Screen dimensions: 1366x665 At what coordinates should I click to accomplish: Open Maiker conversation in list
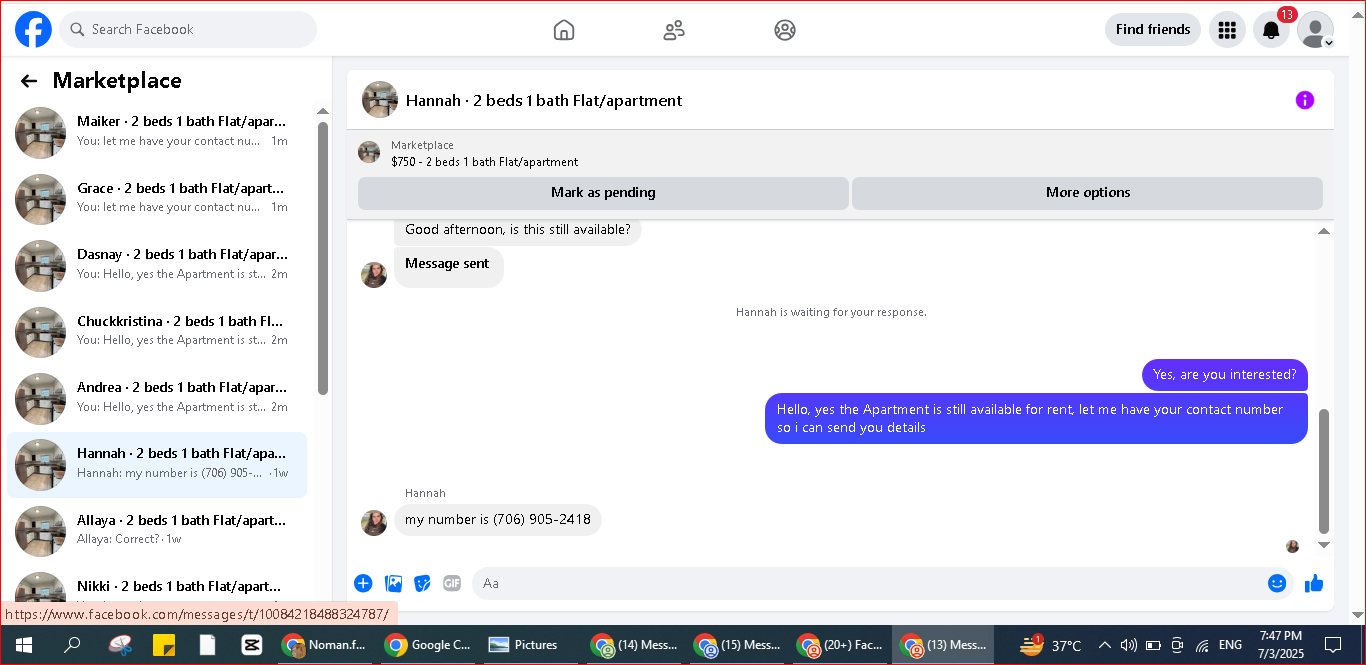point(157,131)
